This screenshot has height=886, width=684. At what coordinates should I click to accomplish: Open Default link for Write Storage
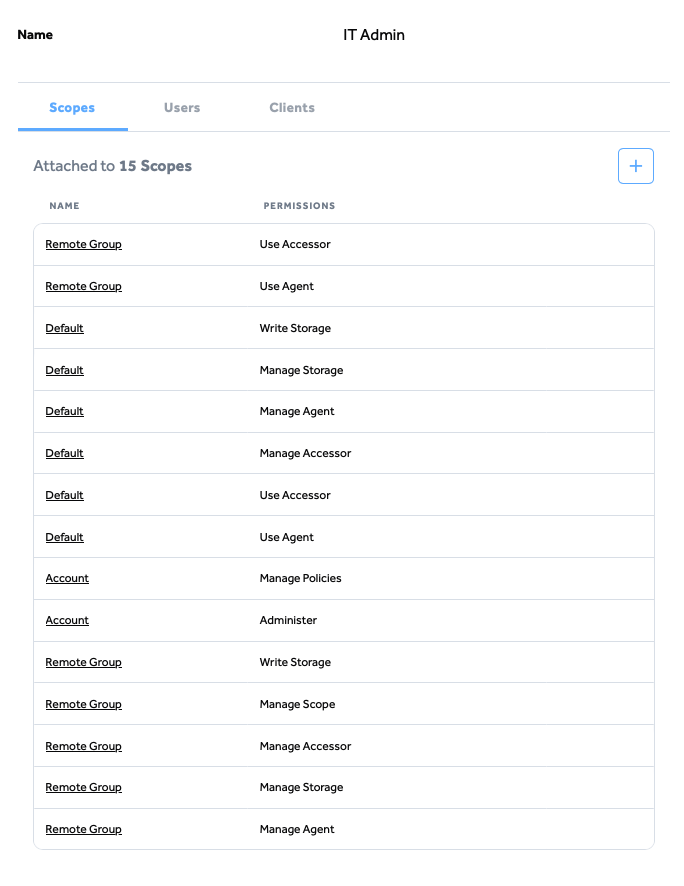(64, 328)
